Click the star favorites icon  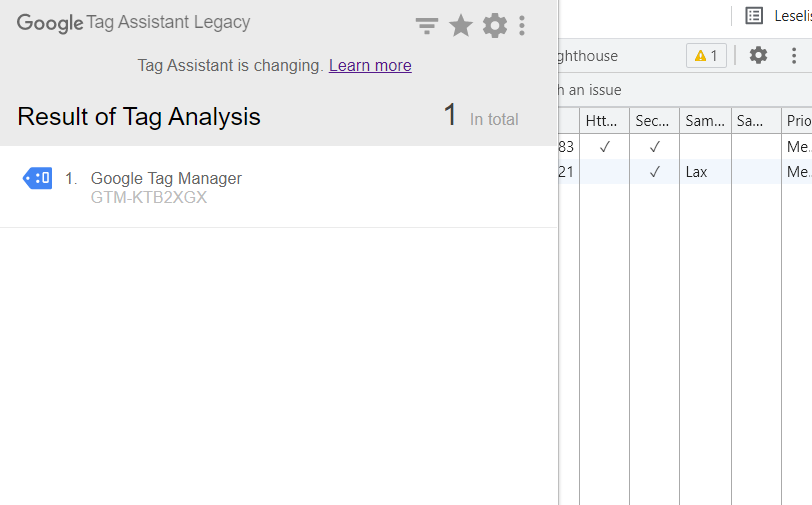point(460,25)
